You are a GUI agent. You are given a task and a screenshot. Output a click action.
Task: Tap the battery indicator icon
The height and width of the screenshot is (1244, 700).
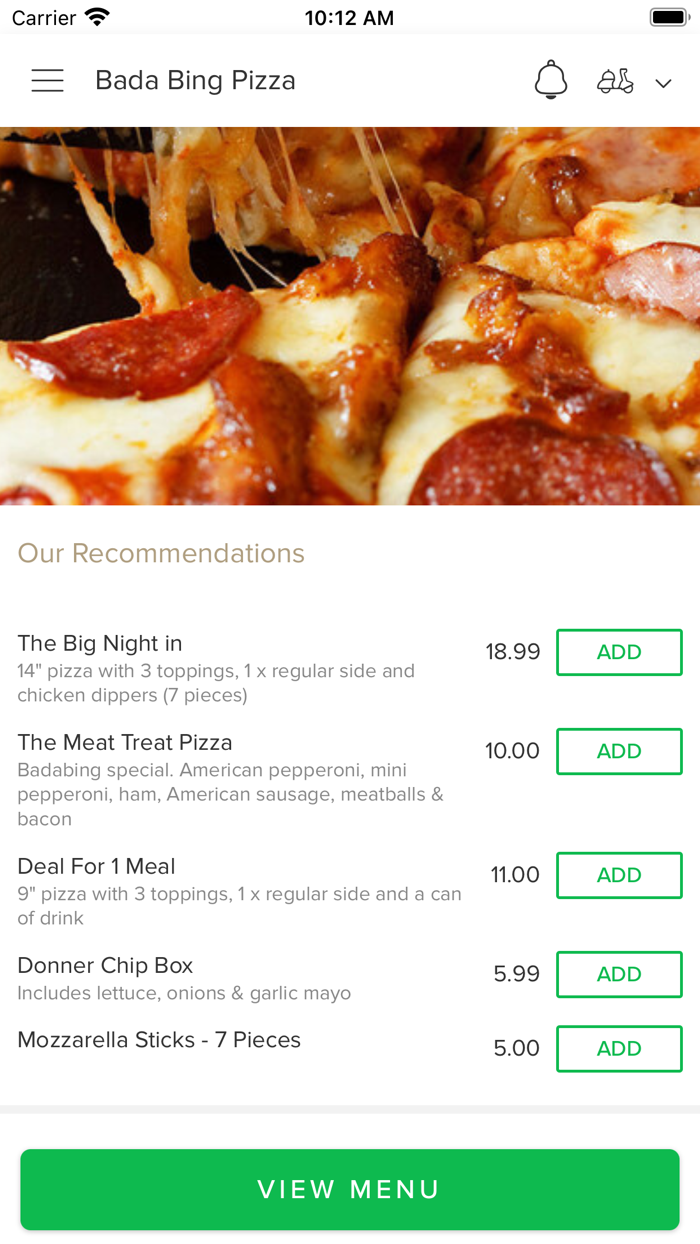click(668, 16)
